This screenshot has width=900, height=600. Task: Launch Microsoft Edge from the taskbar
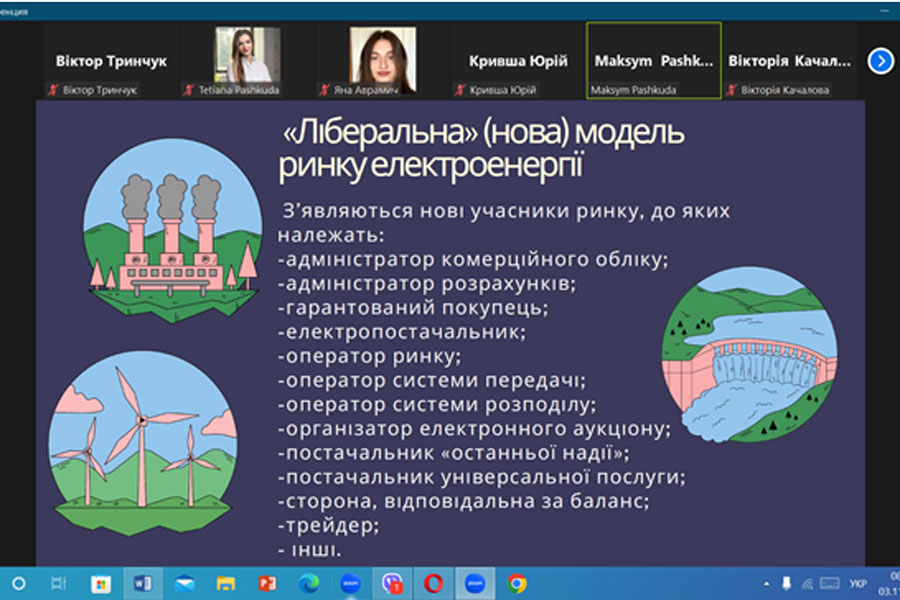[309, 583]
